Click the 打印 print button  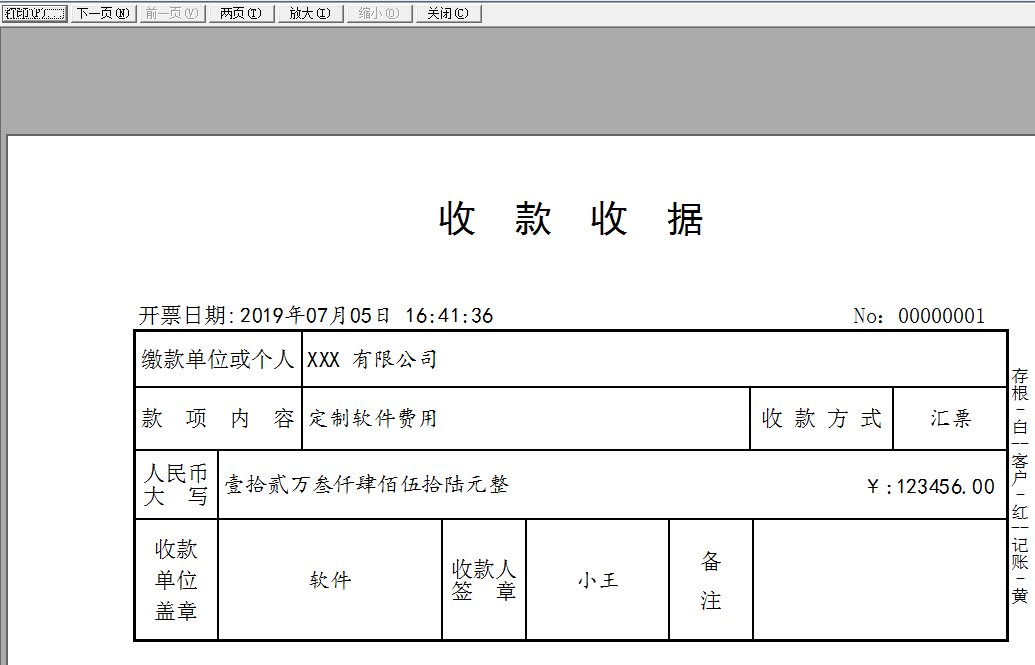[34, 13]
